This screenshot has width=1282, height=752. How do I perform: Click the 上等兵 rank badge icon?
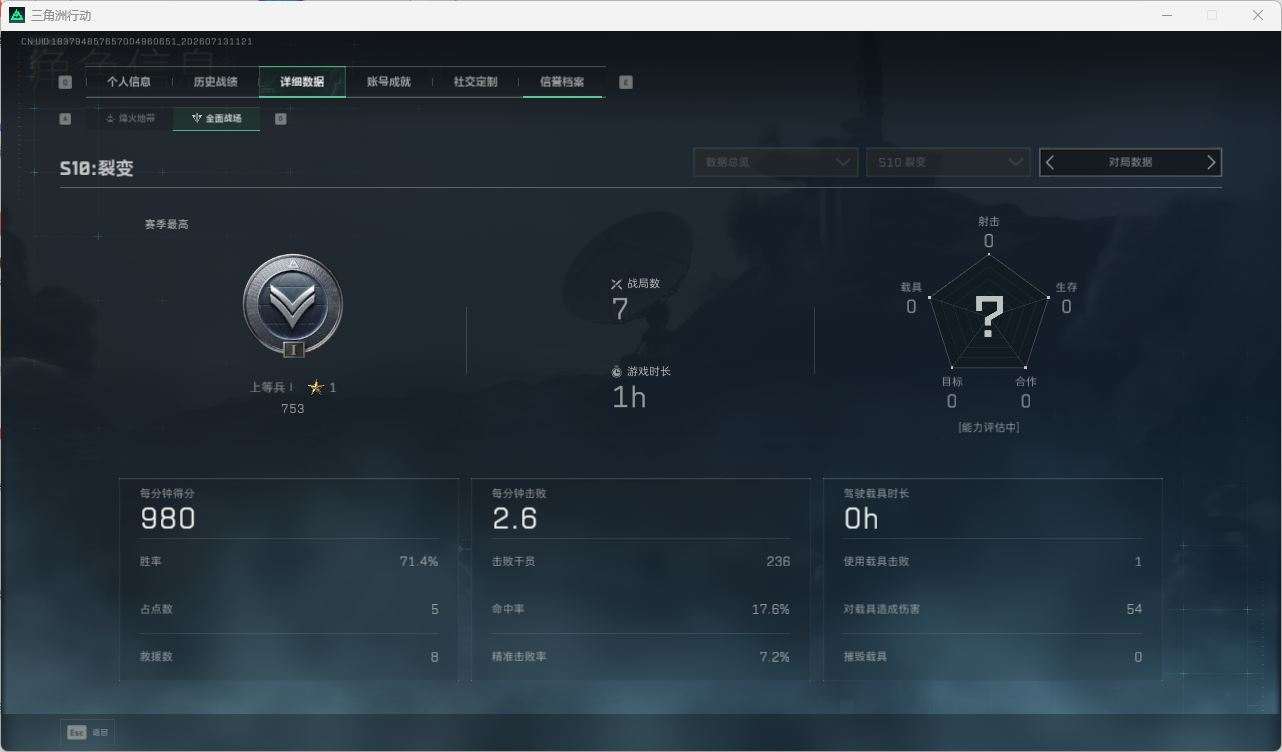click(x=293, y=305)
